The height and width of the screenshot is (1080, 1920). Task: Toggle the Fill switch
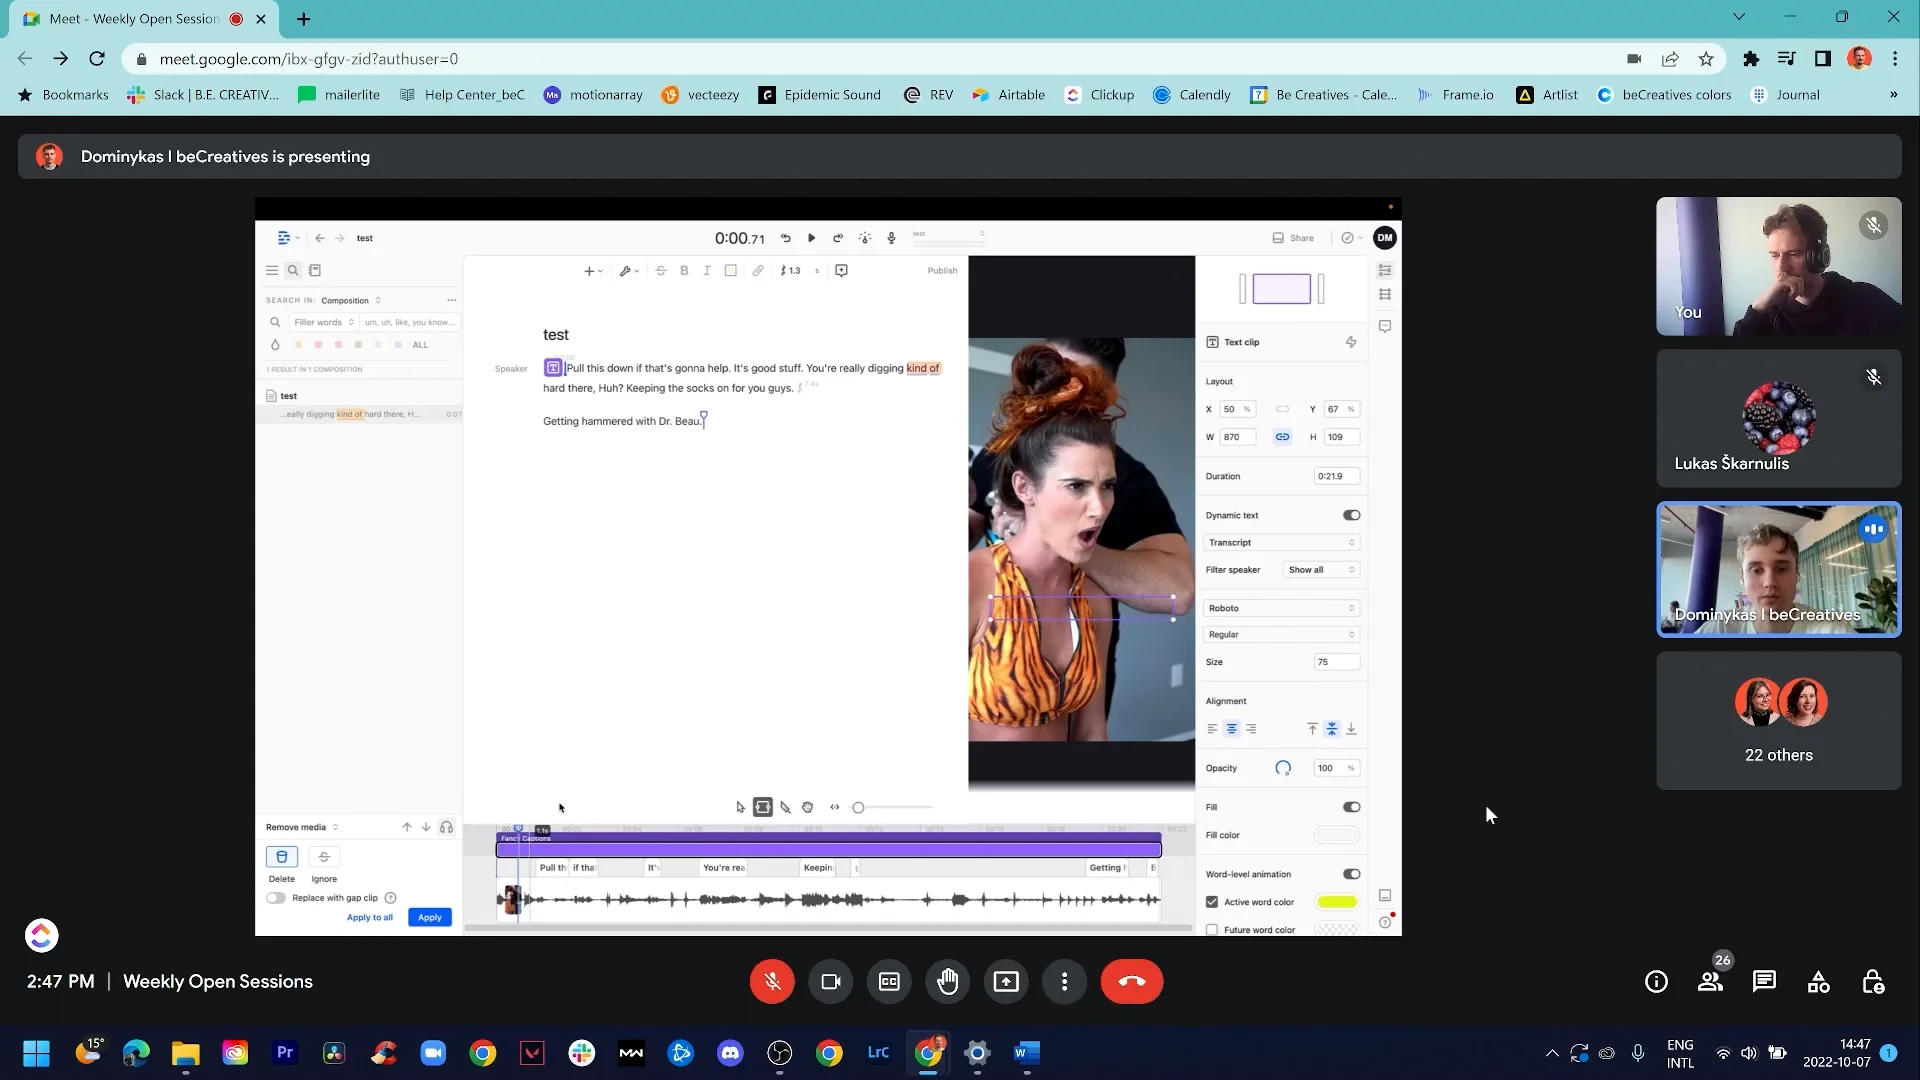(x=1351, y=807)
